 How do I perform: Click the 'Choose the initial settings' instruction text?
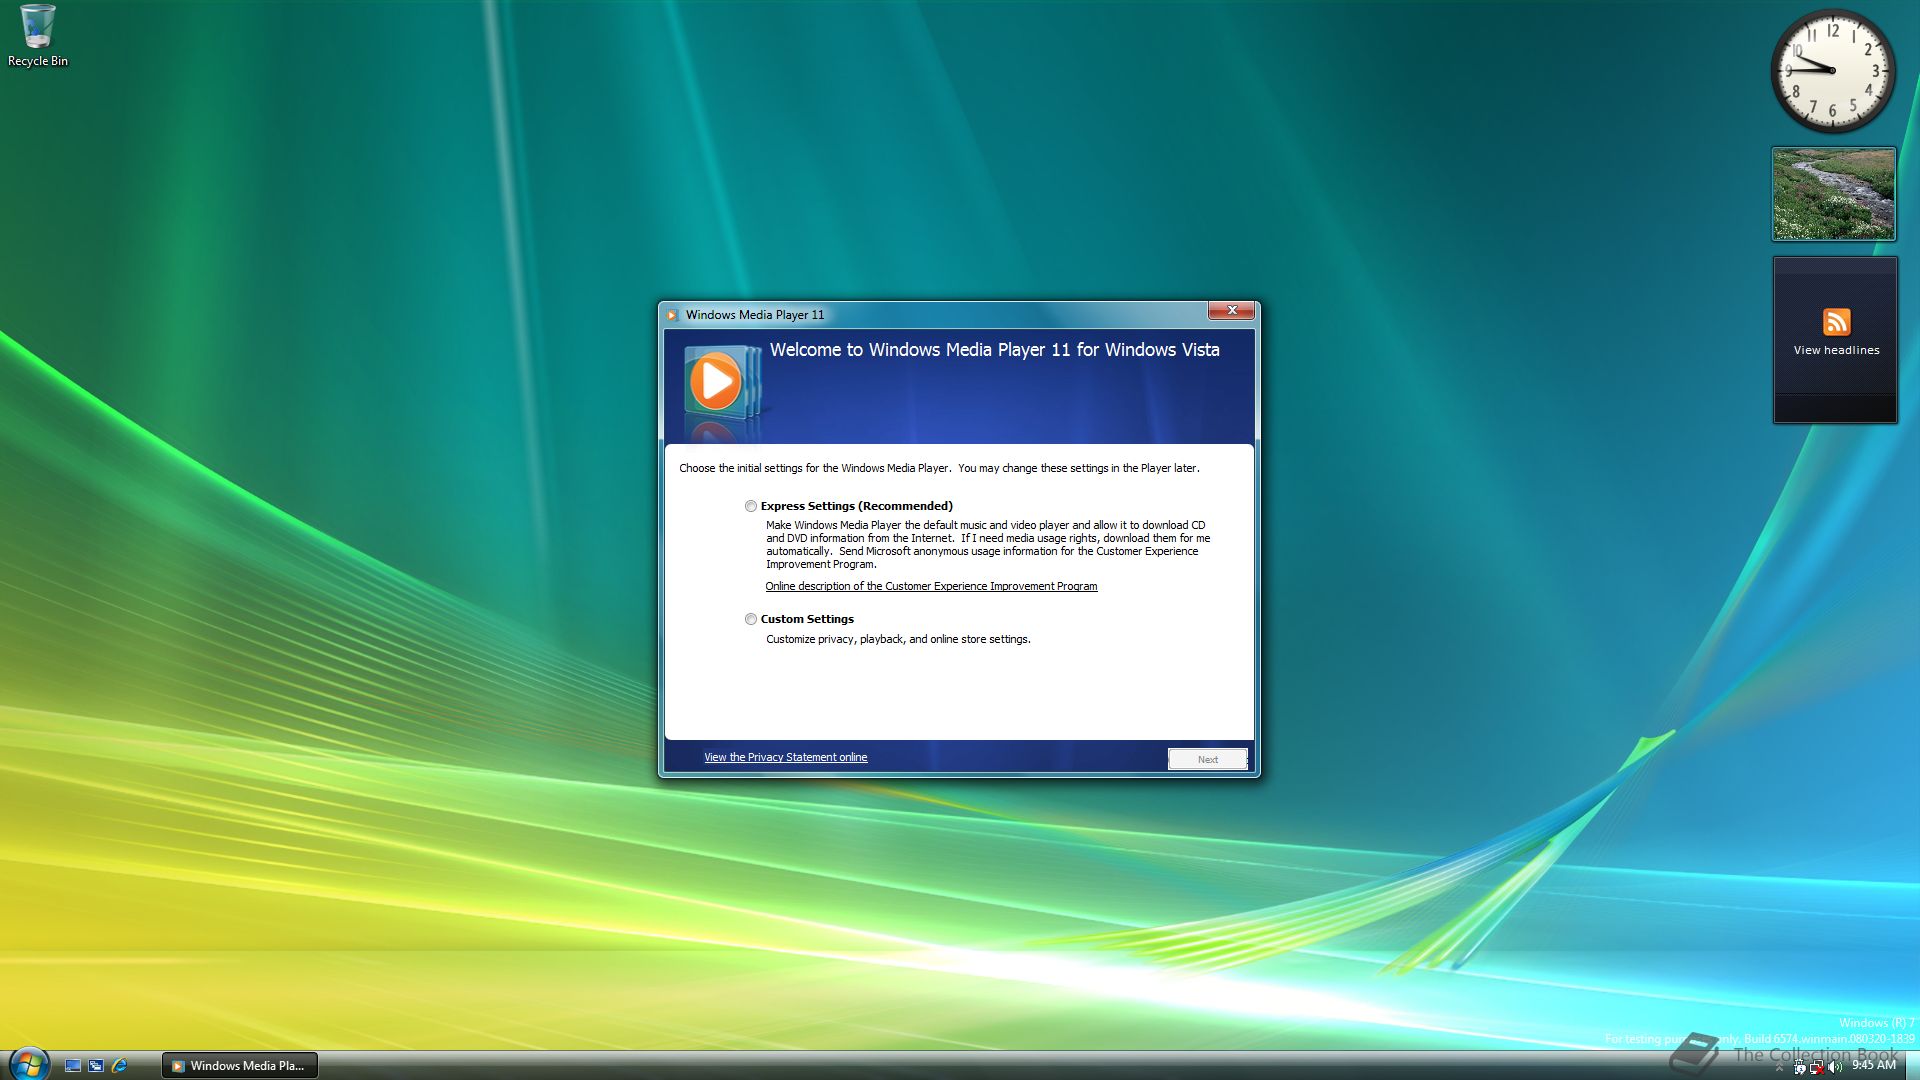tap(939, 468)
